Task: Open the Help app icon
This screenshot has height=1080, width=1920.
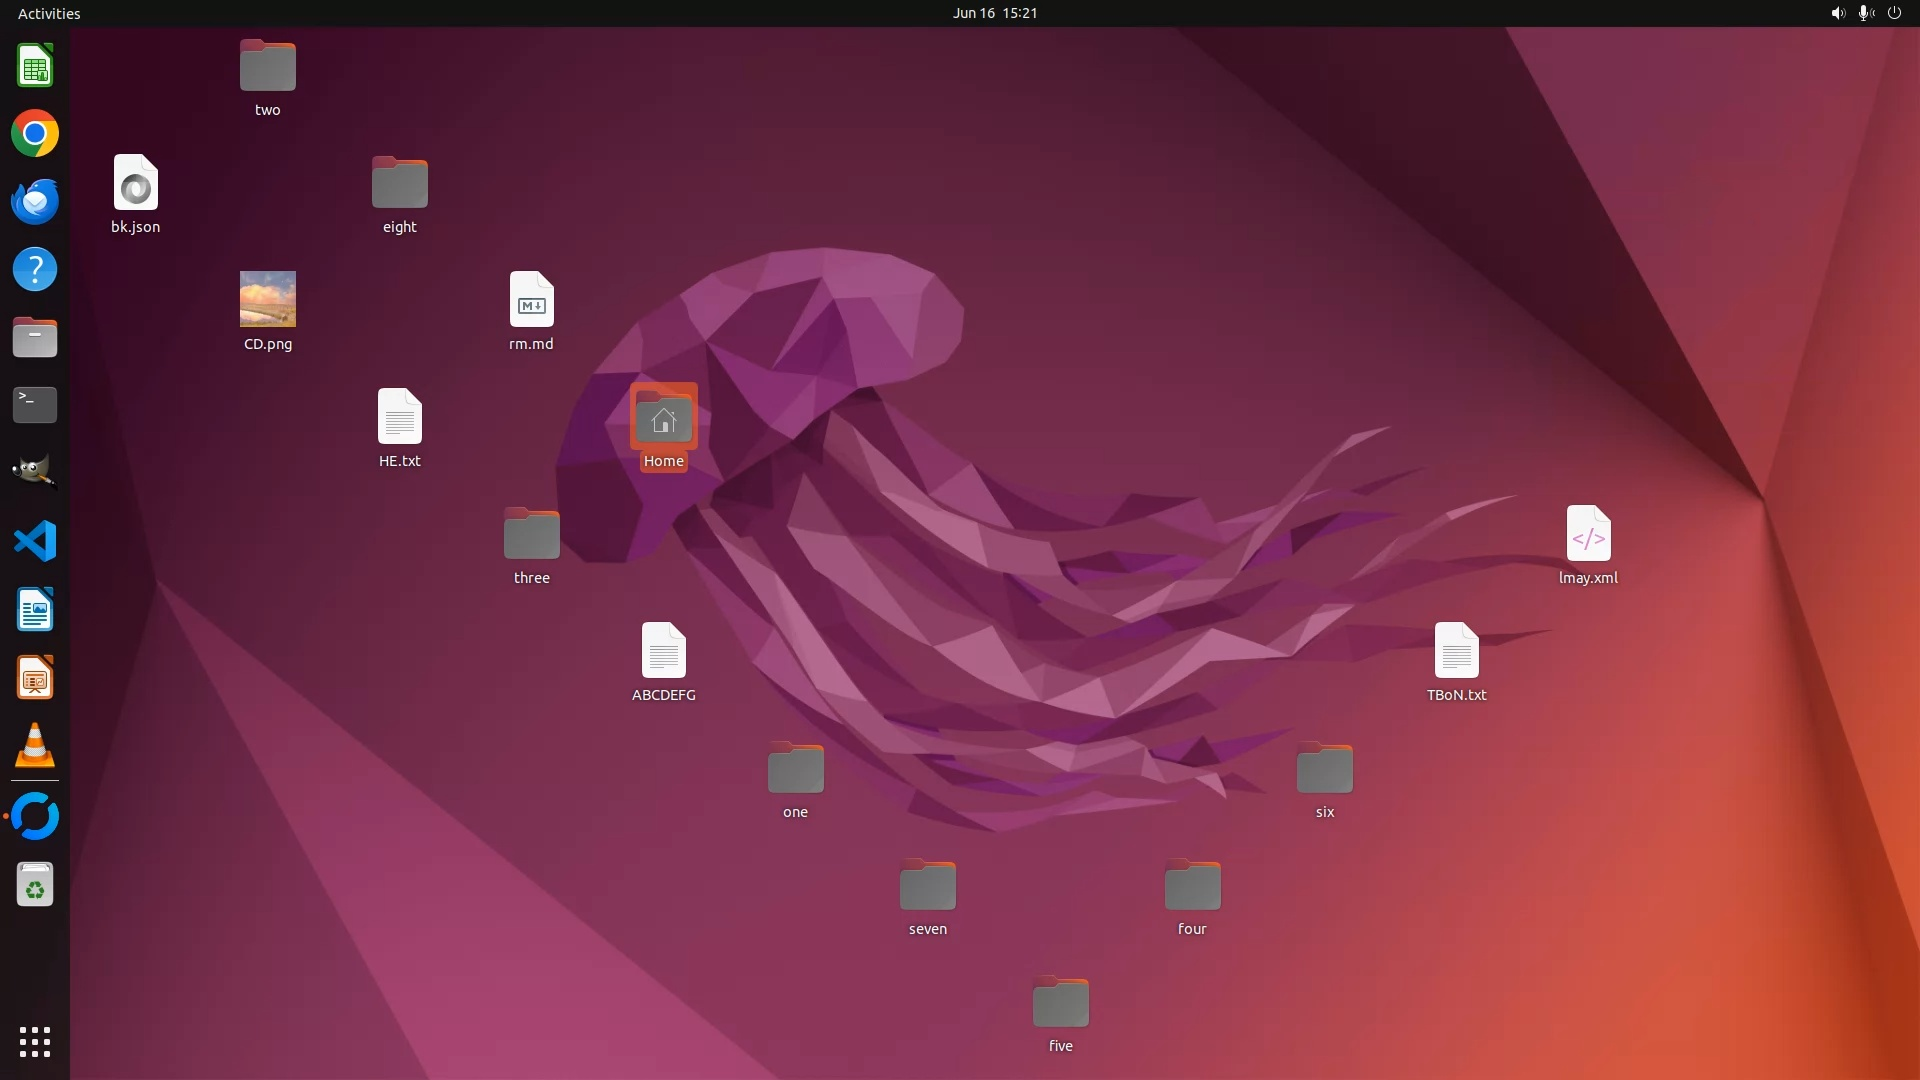Action: pyautogui.click(x=35, y=270)
